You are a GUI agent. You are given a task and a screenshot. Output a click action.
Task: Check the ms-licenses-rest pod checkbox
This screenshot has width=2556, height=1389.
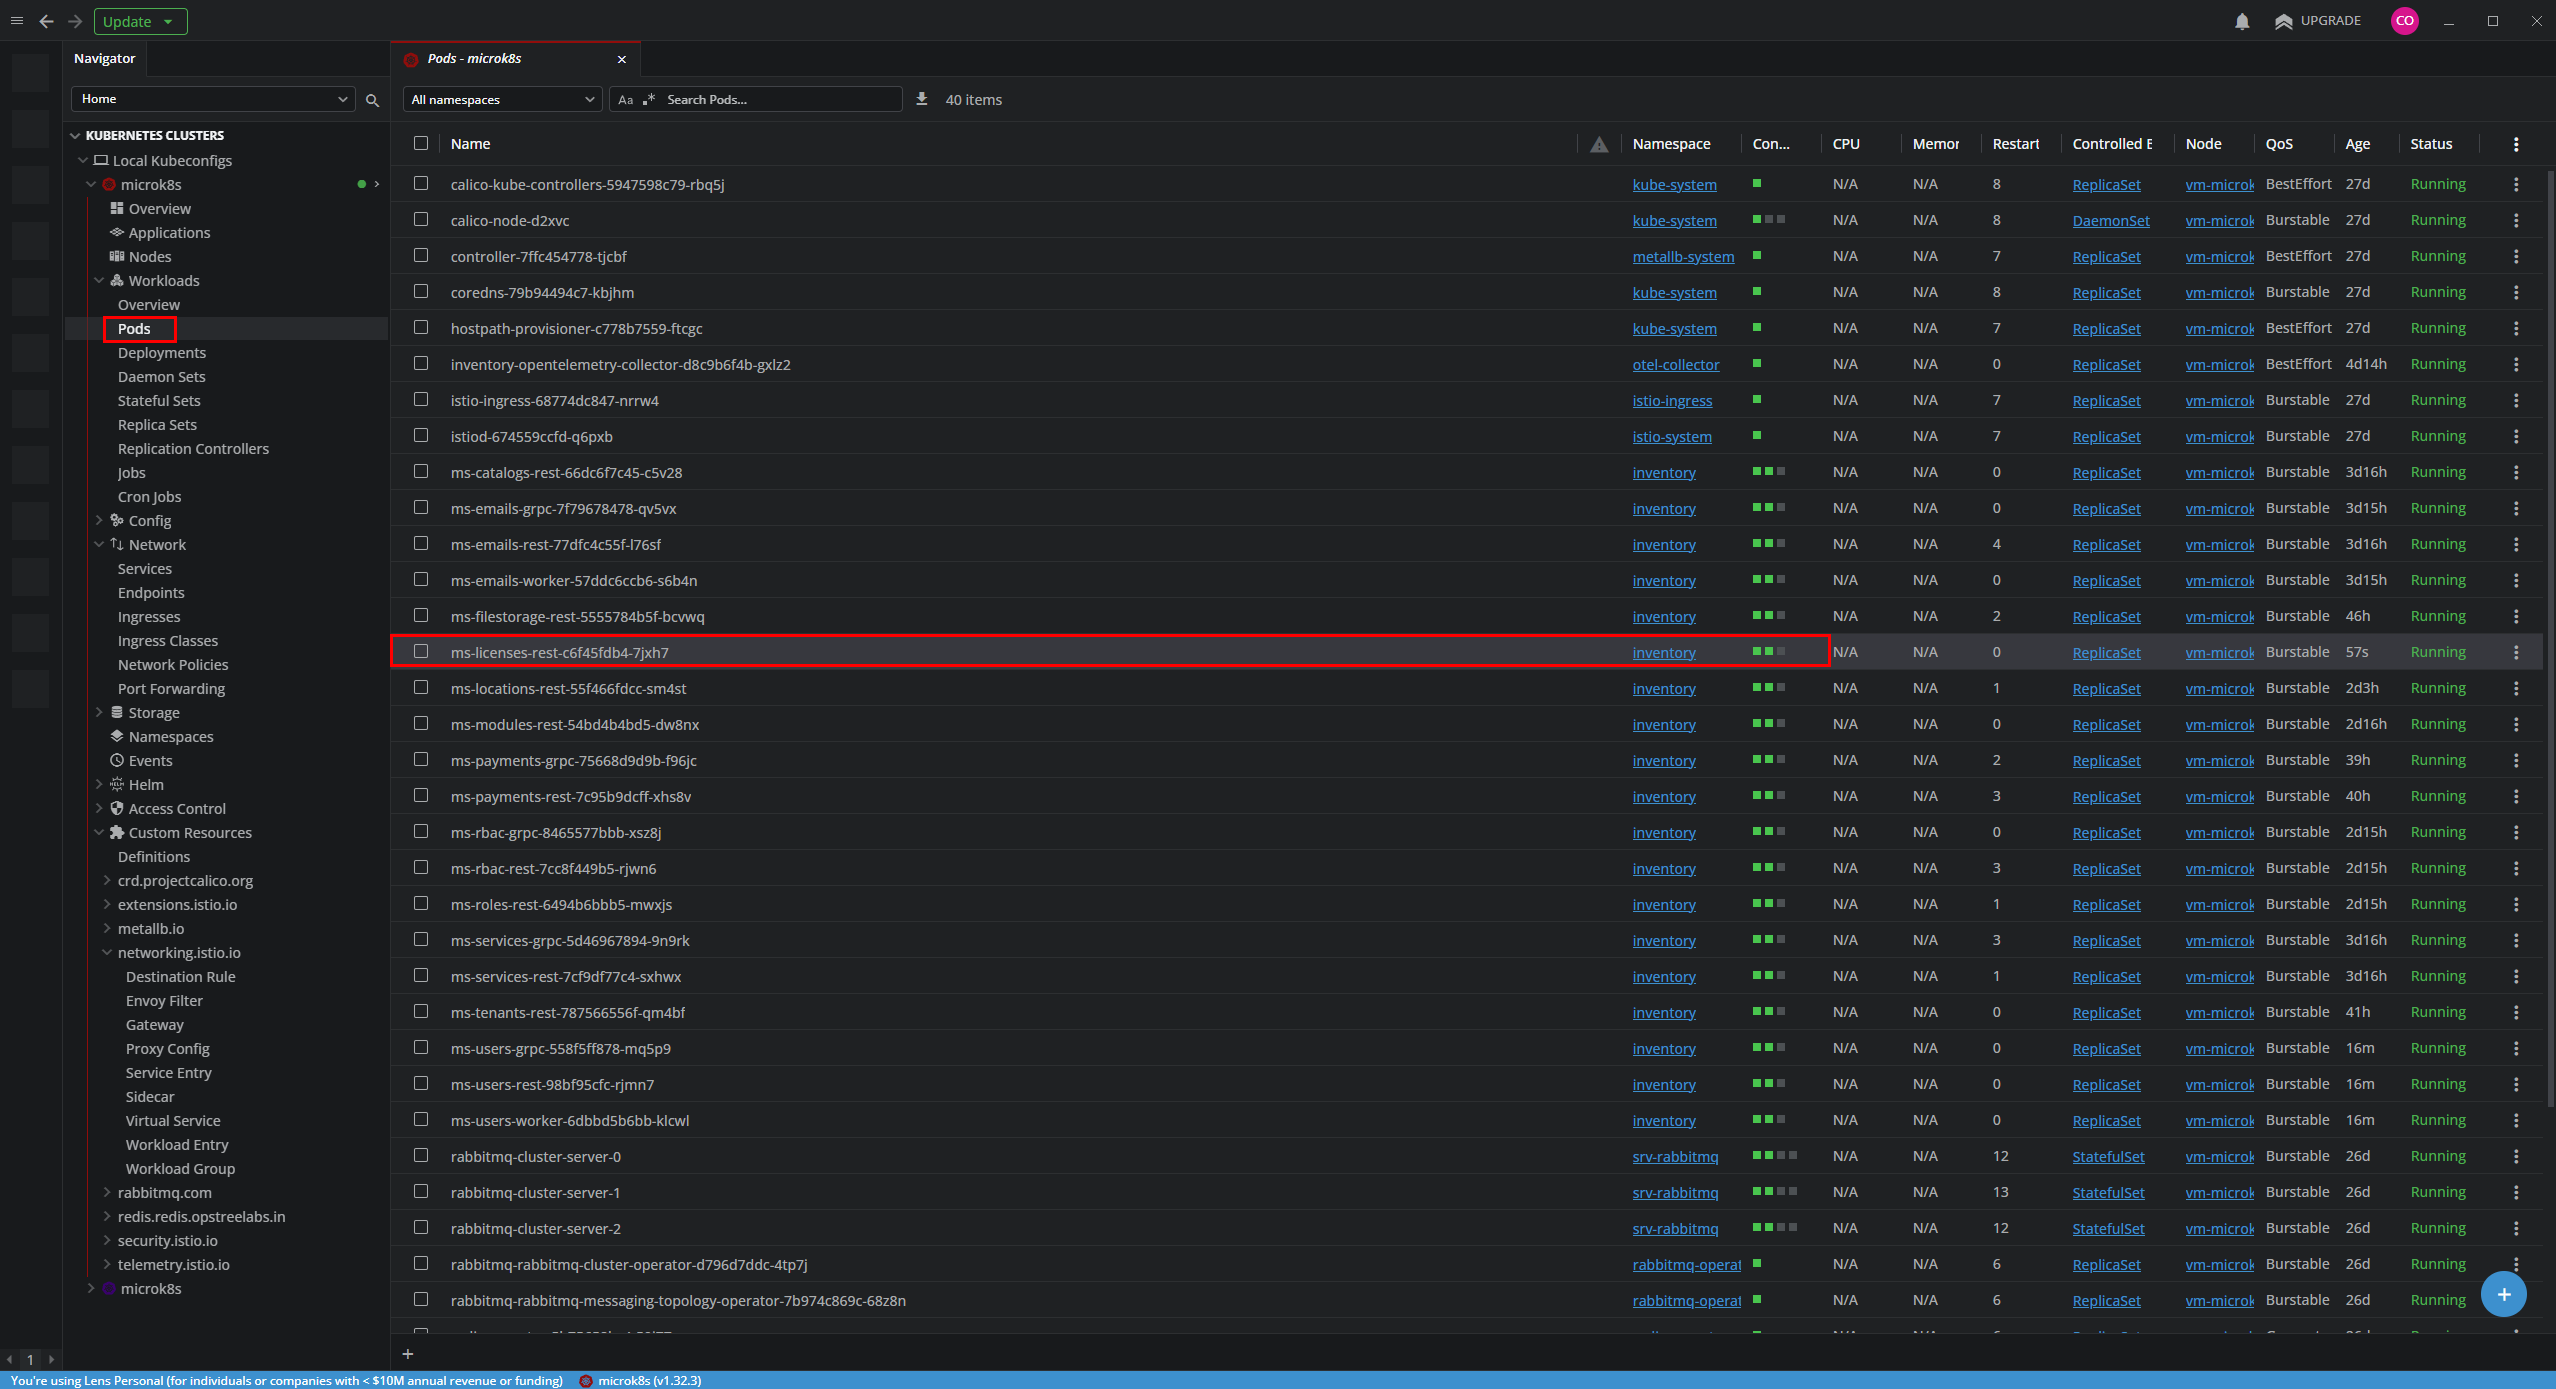(421, 651)
